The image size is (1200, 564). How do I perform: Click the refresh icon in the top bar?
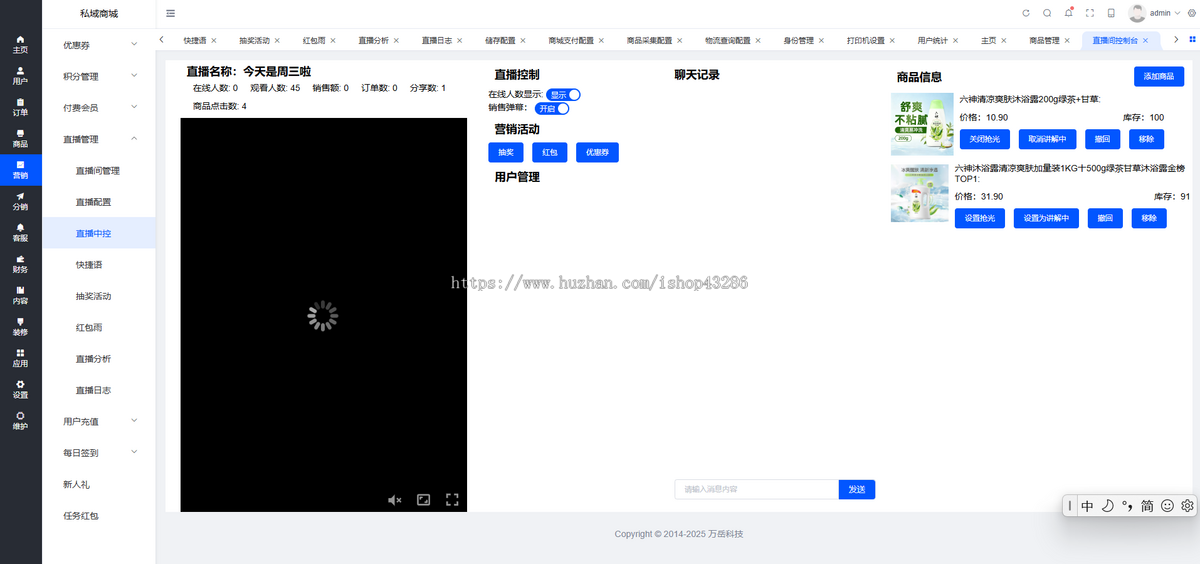(1026, 13)
